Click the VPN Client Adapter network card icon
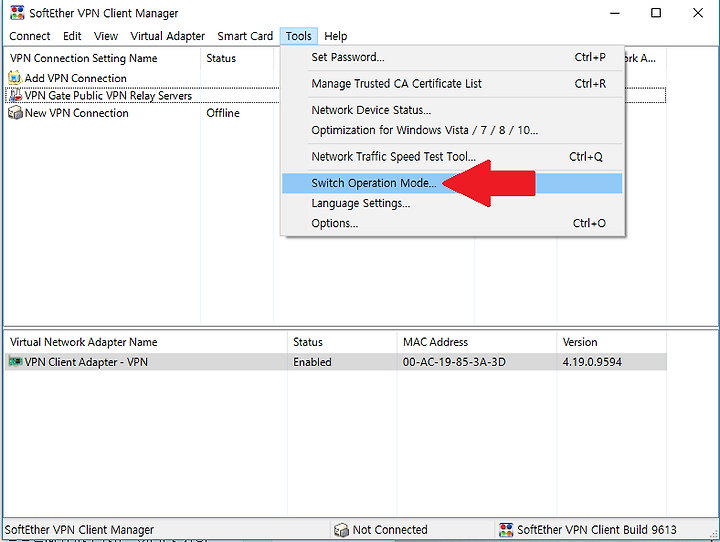The image size is (720, 542). (x=15, y=362)
